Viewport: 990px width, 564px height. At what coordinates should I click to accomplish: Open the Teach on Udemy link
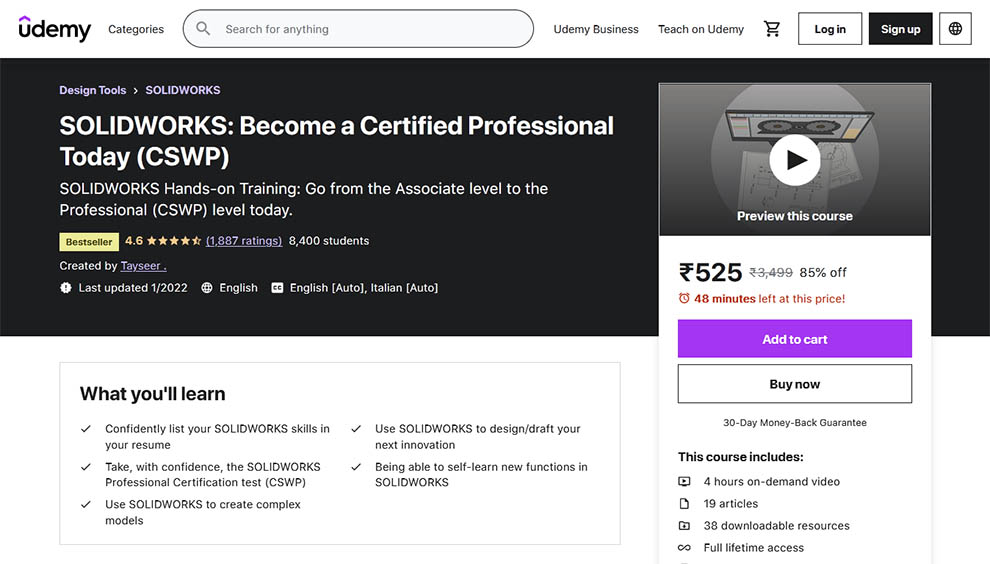pyautogui.click(x=701, y=29)
